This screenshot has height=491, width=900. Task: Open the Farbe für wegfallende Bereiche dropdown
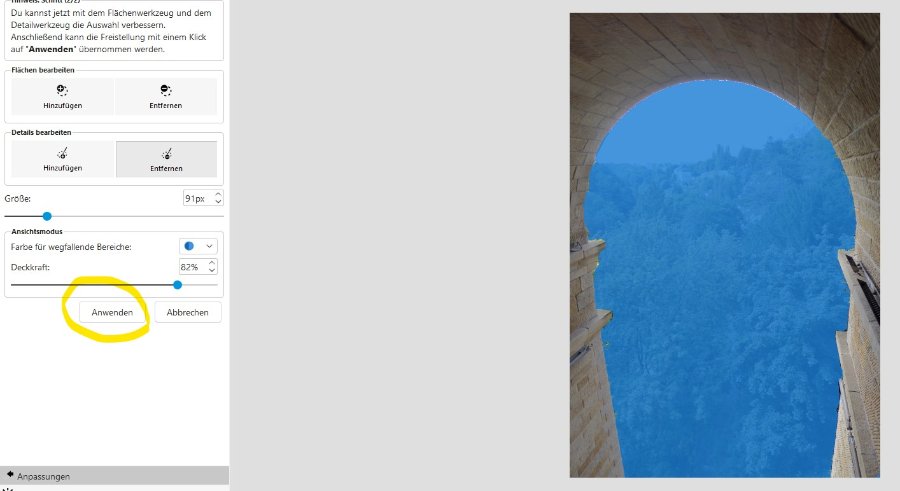[198, 246]
